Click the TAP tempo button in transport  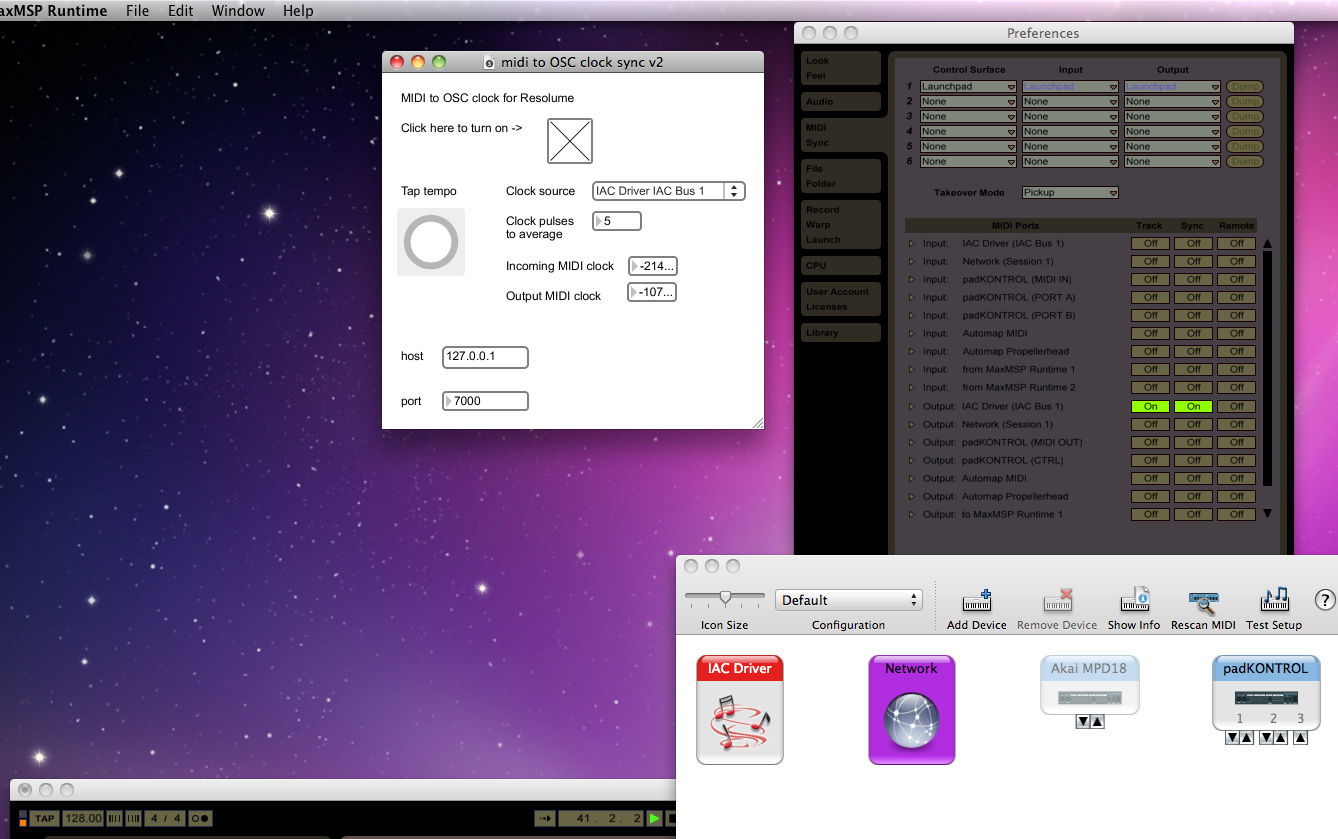pos(44,818)
